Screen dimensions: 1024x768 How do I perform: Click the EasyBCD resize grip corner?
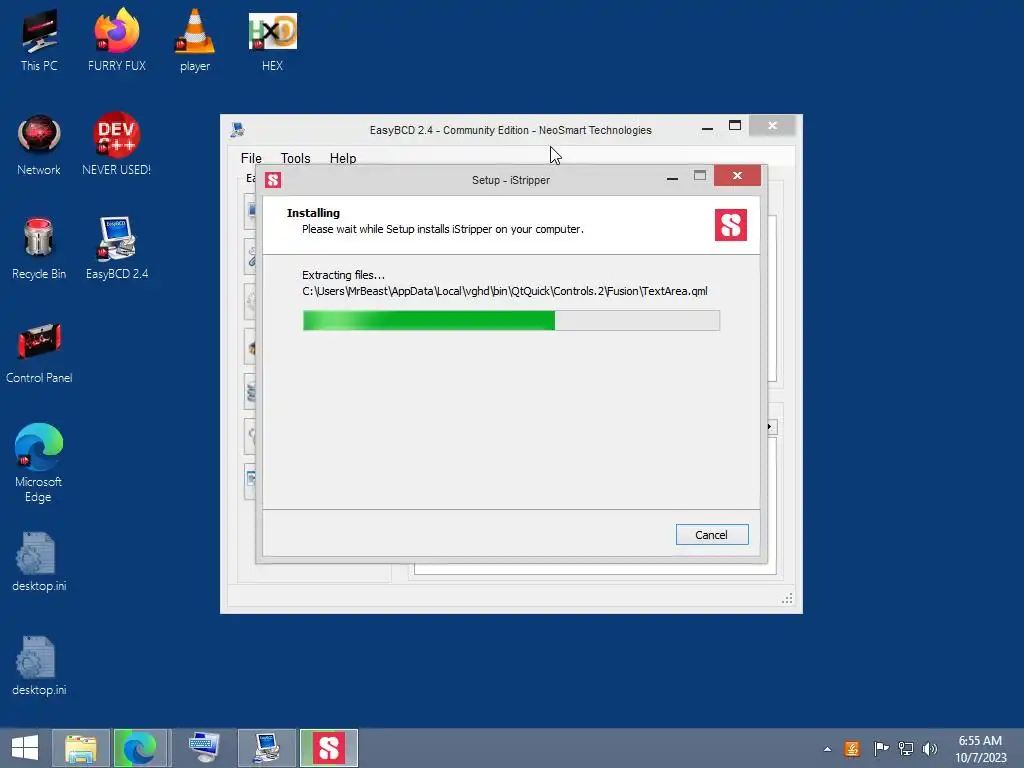tap(788, 598)
